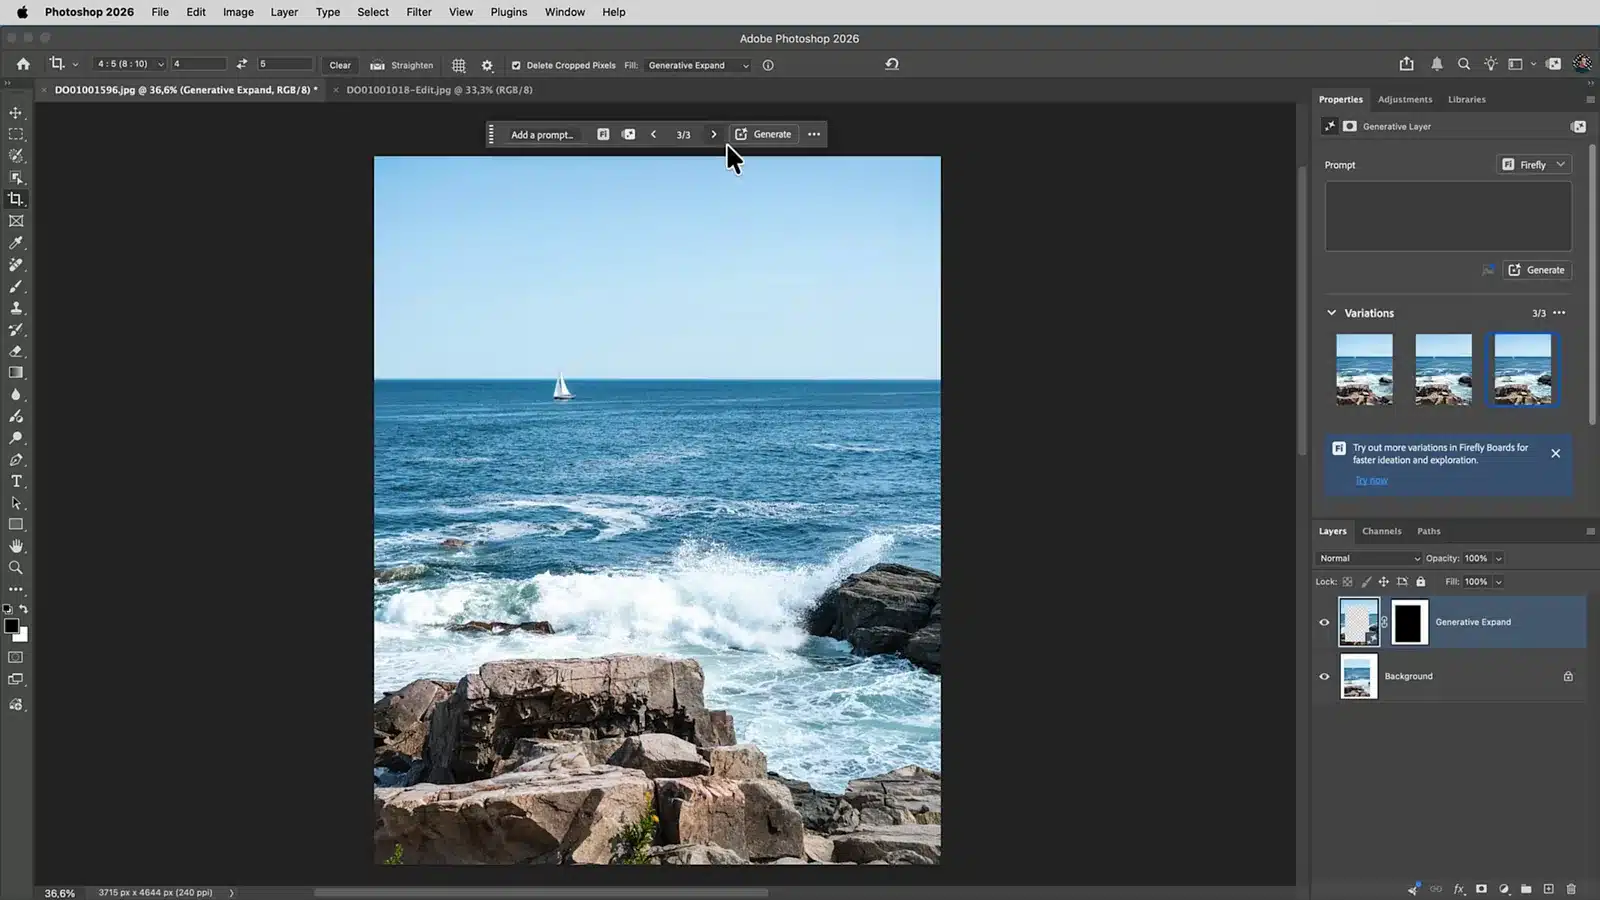Swap width and height crop values
Screen dimensions: 1600x900
pyautogui.click(x=242, y=64)
